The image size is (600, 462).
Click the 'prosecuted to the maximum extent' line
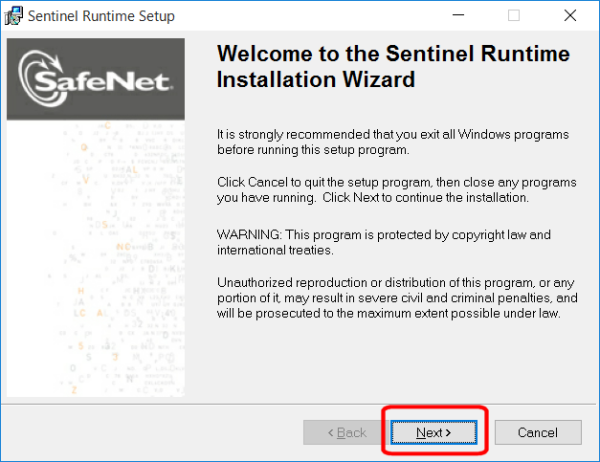click(389, 313)
